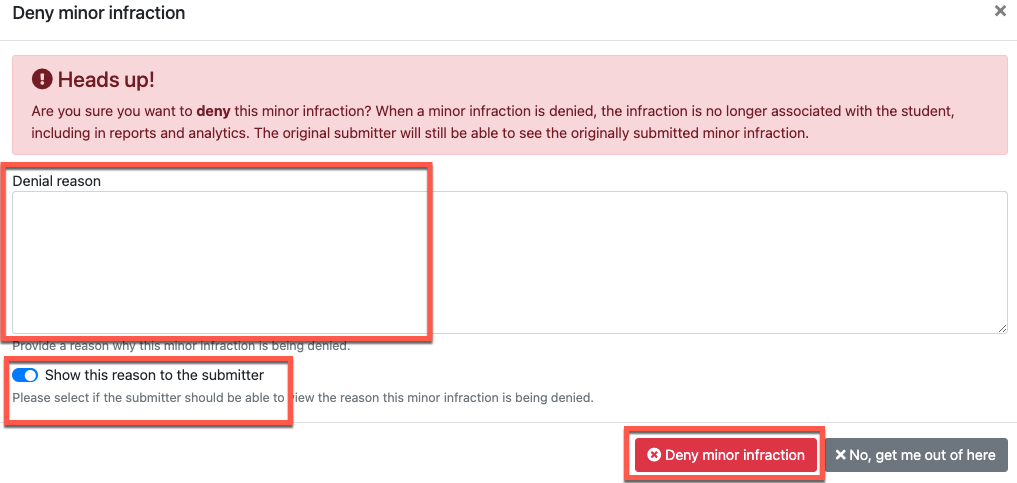Click the "Deny minor infraction" dialog title

tap(98, 13)
